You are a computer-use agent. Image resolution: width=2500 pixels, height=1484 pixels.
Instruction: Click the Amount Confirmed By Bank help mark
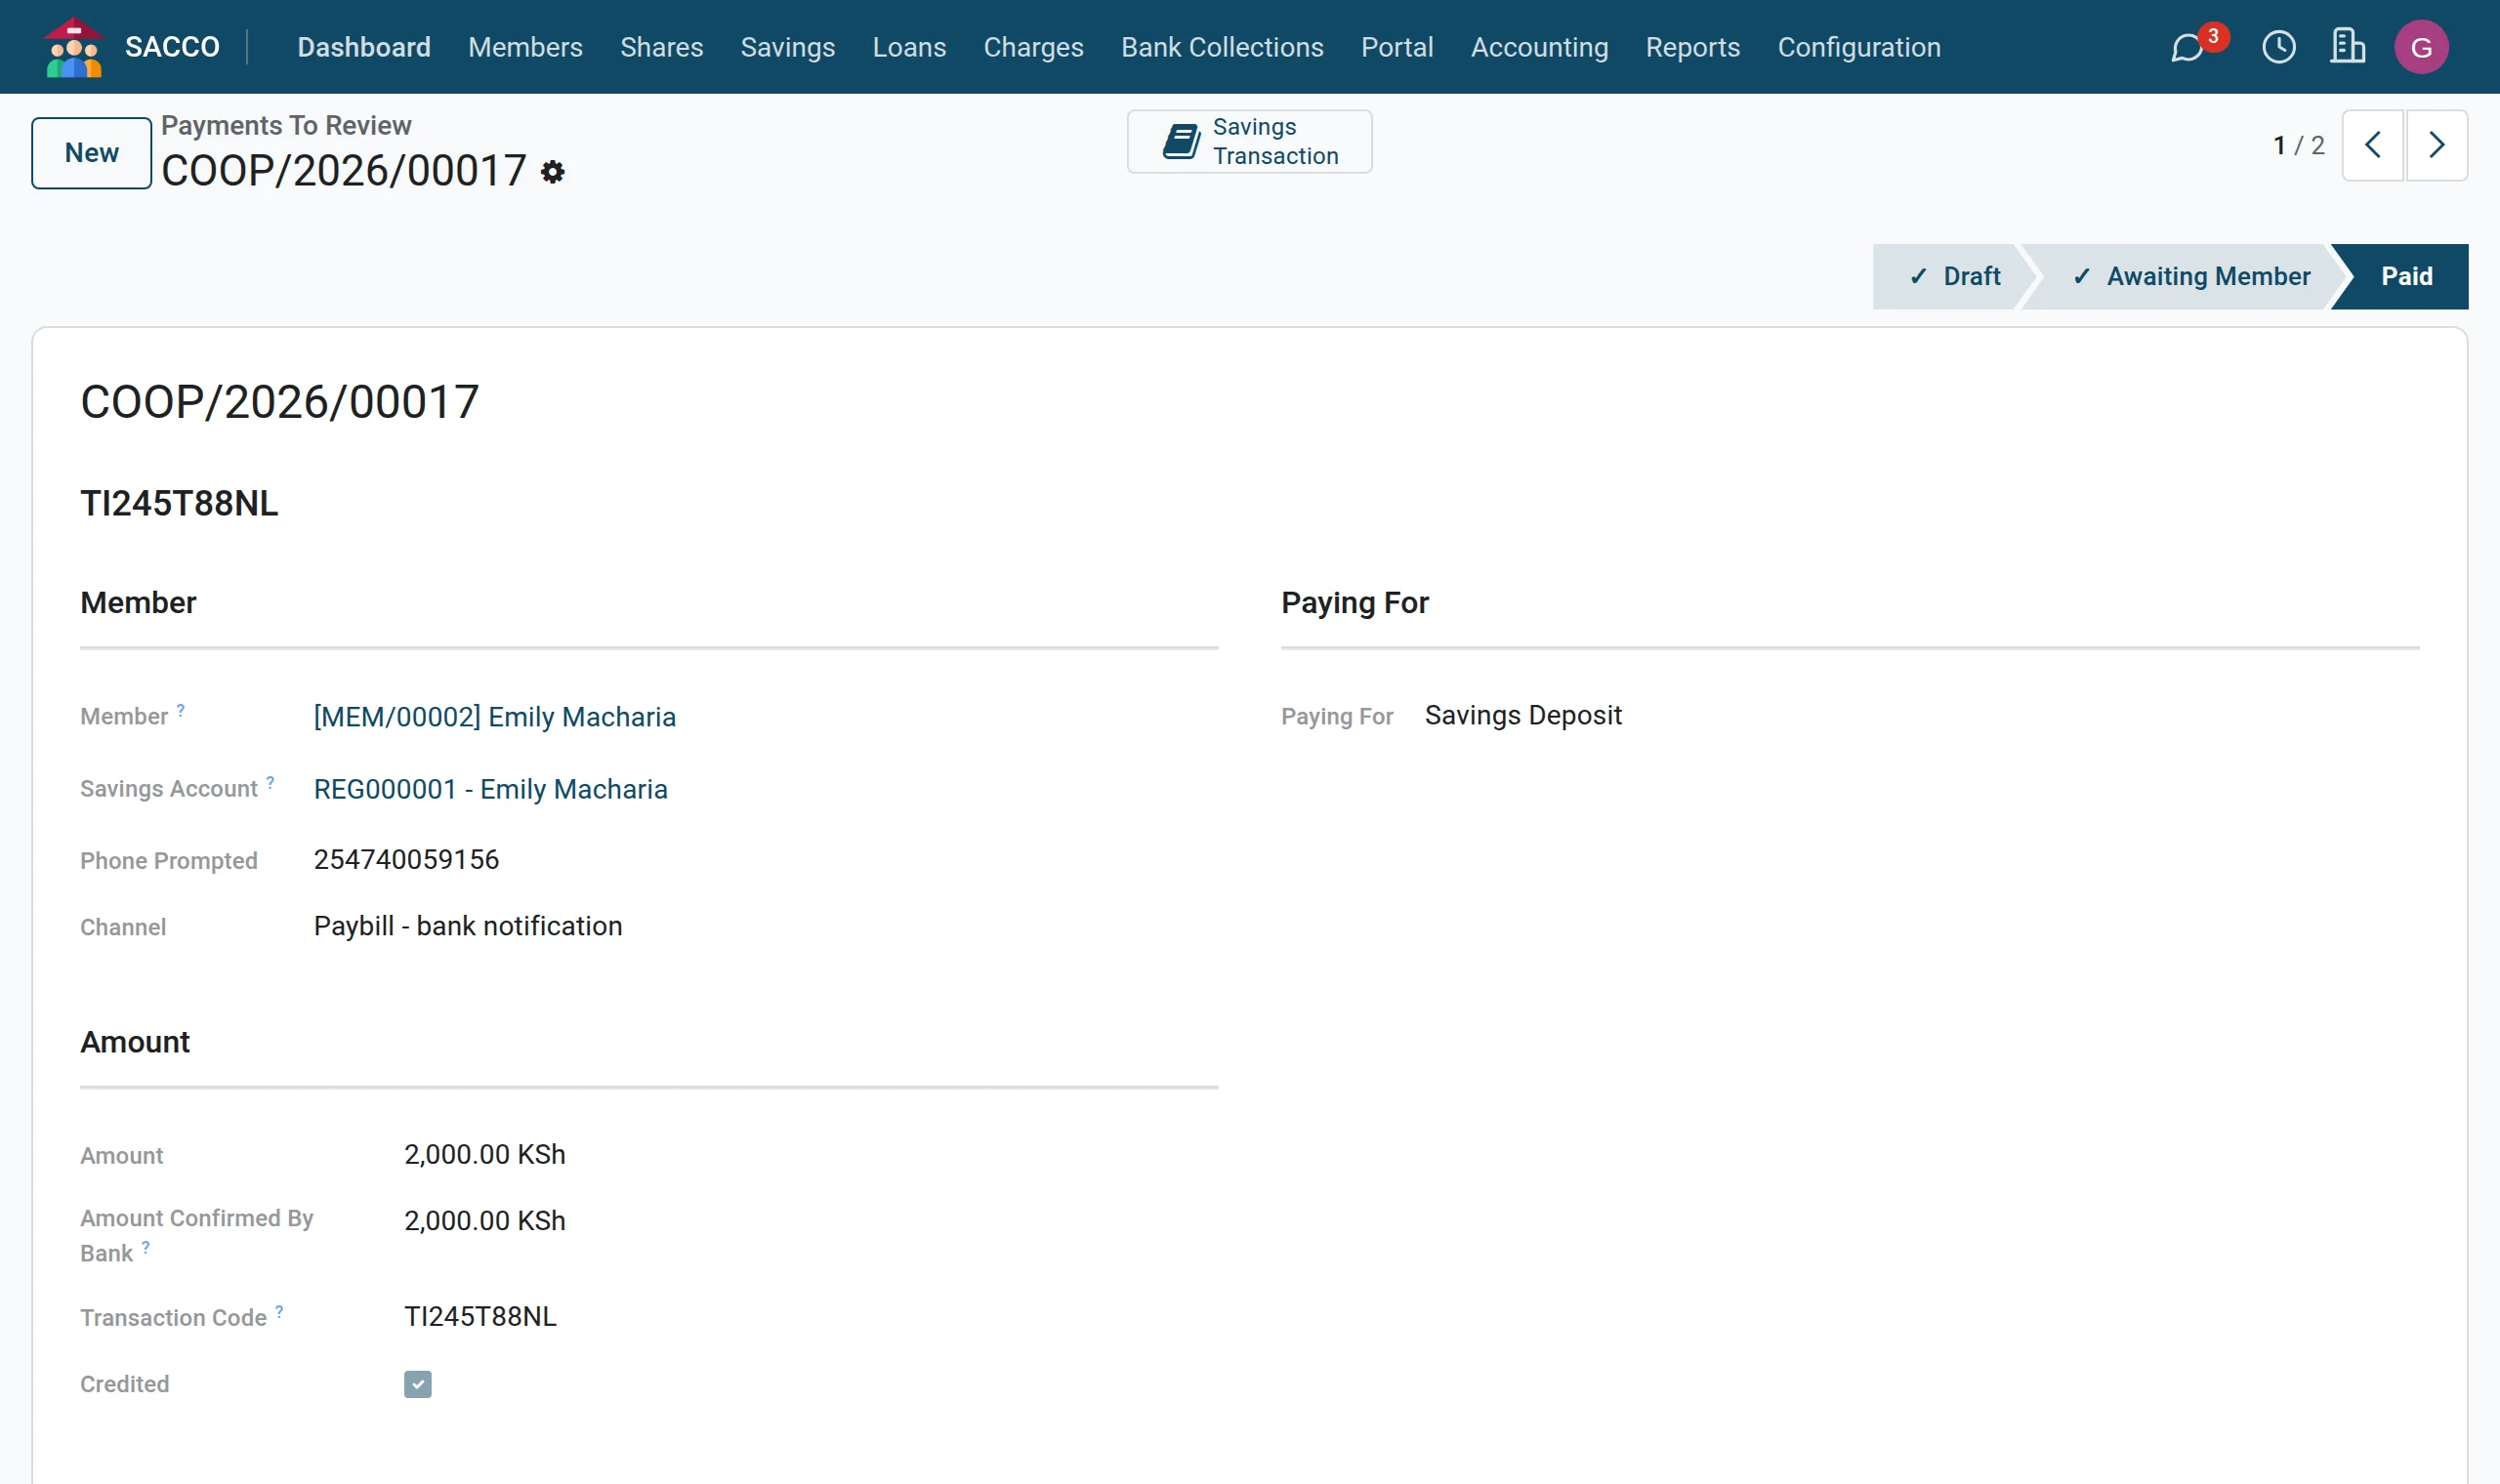146,1247
